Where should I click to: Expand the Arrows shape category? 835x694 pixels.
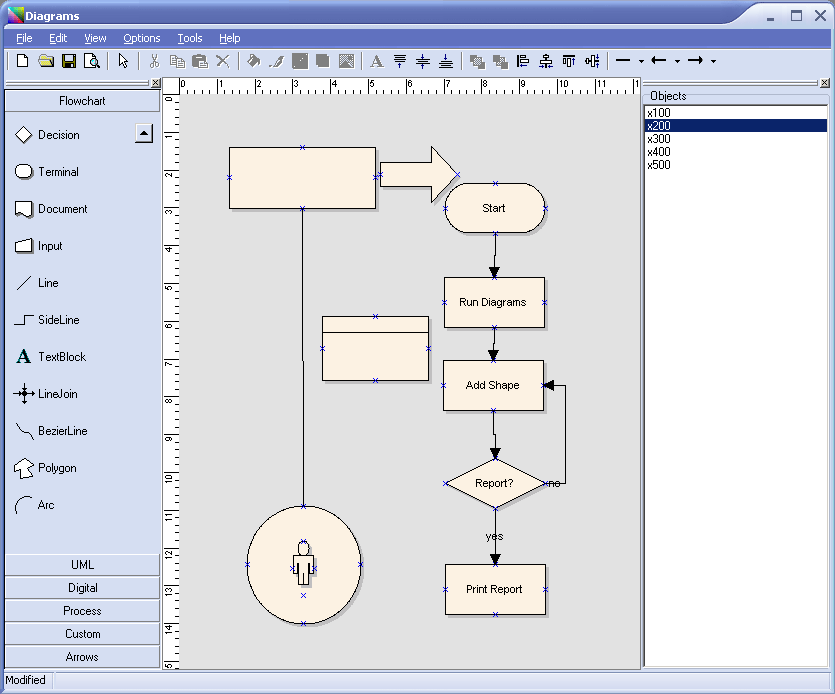82,657
